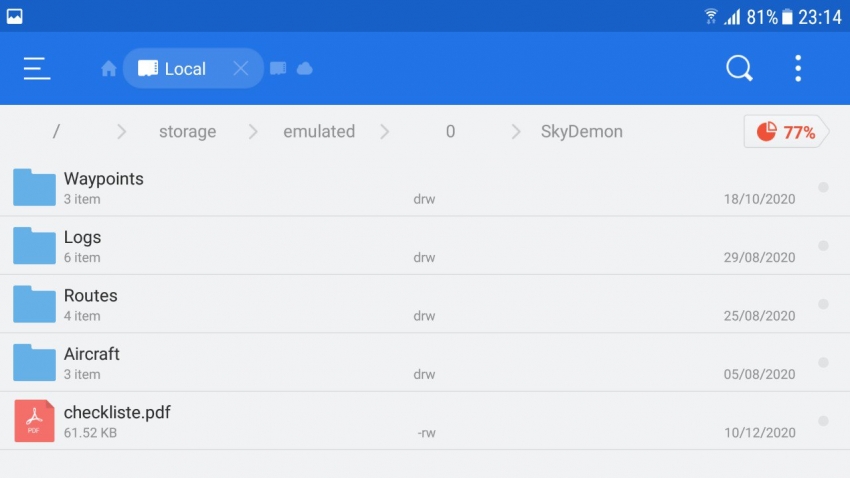The width and height of the screenshot is (850, 478).
Task: Navigate to the root slash in the path
Action: 57,132
